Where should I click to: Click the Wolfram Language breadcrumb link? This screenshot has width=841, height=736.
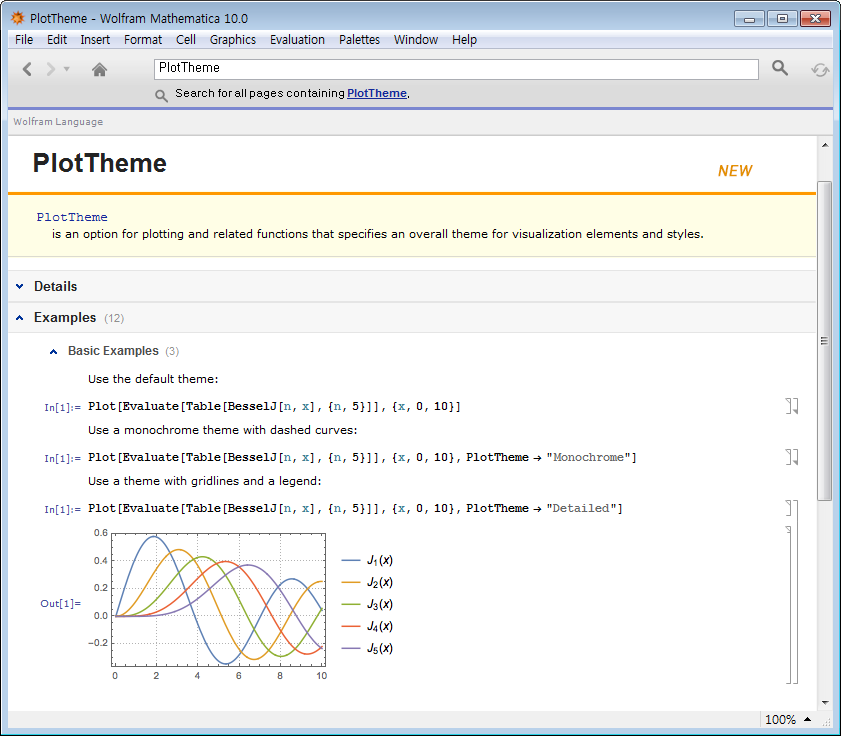(x=58, y=122)
